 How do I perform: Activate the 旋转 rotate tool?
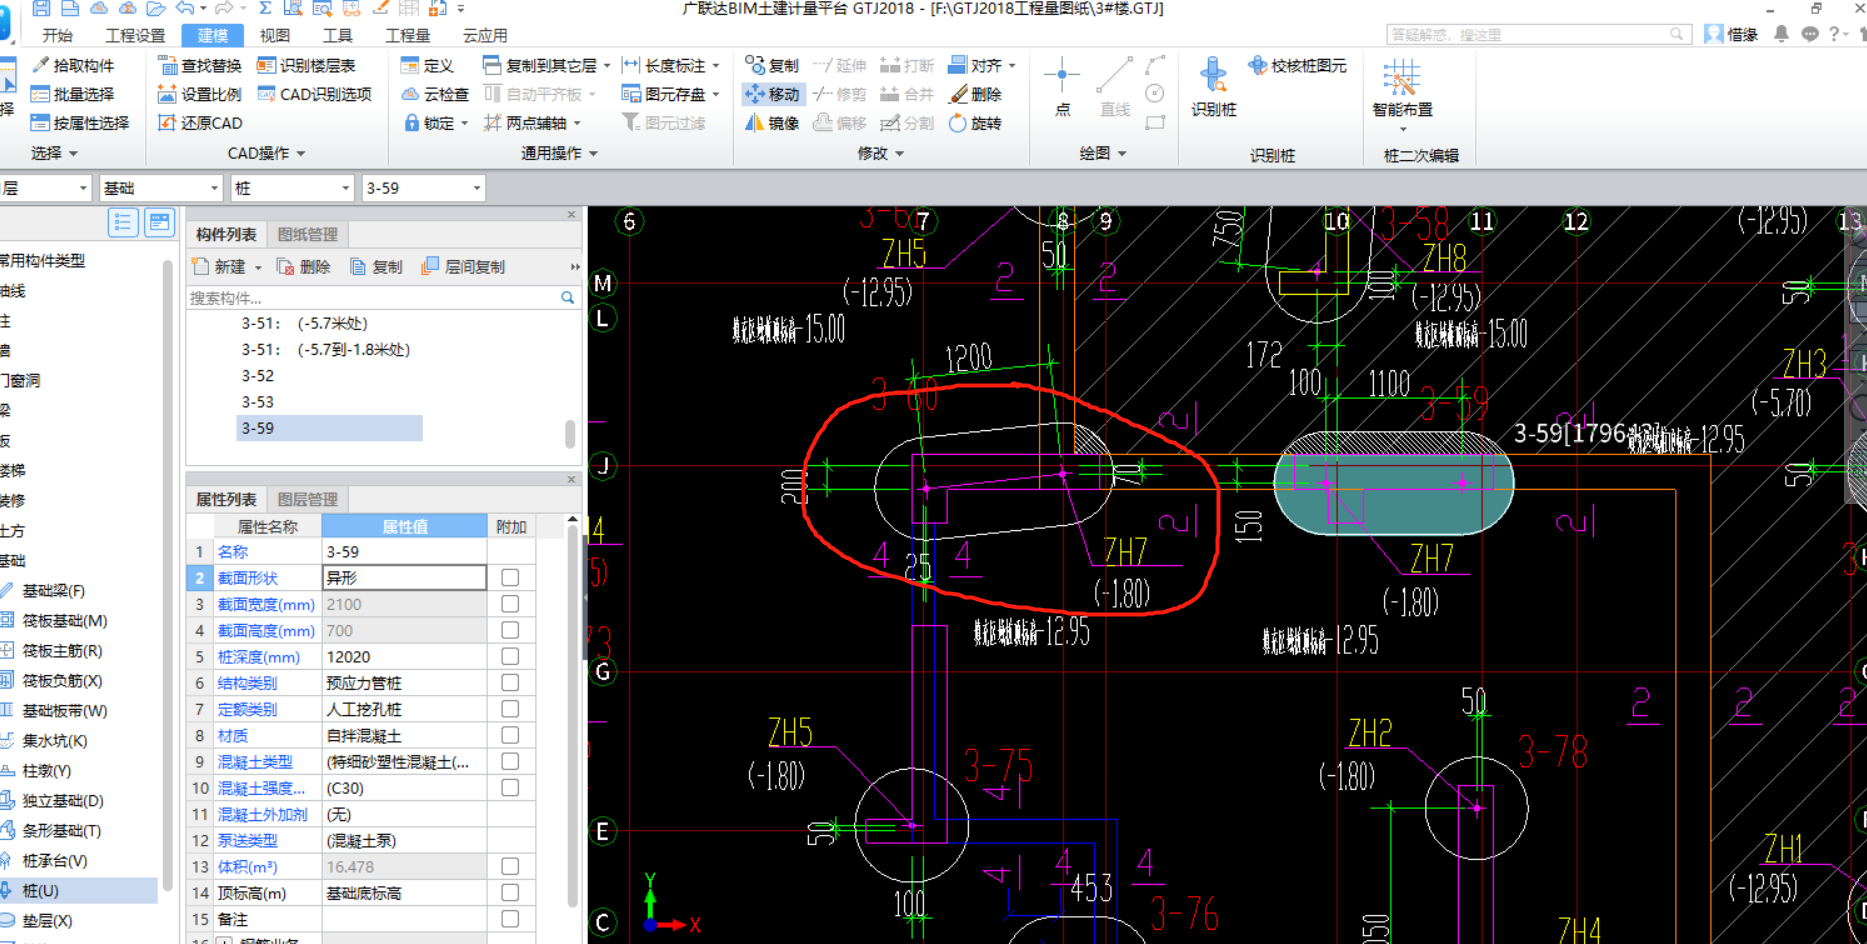click(x=976, y=123)
